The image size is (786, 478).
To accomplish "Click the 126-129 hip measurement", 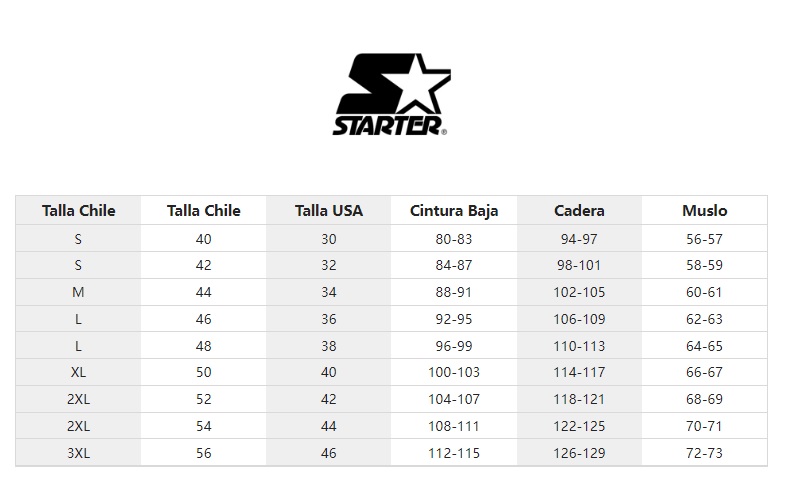I will click(x=579, y=453).
